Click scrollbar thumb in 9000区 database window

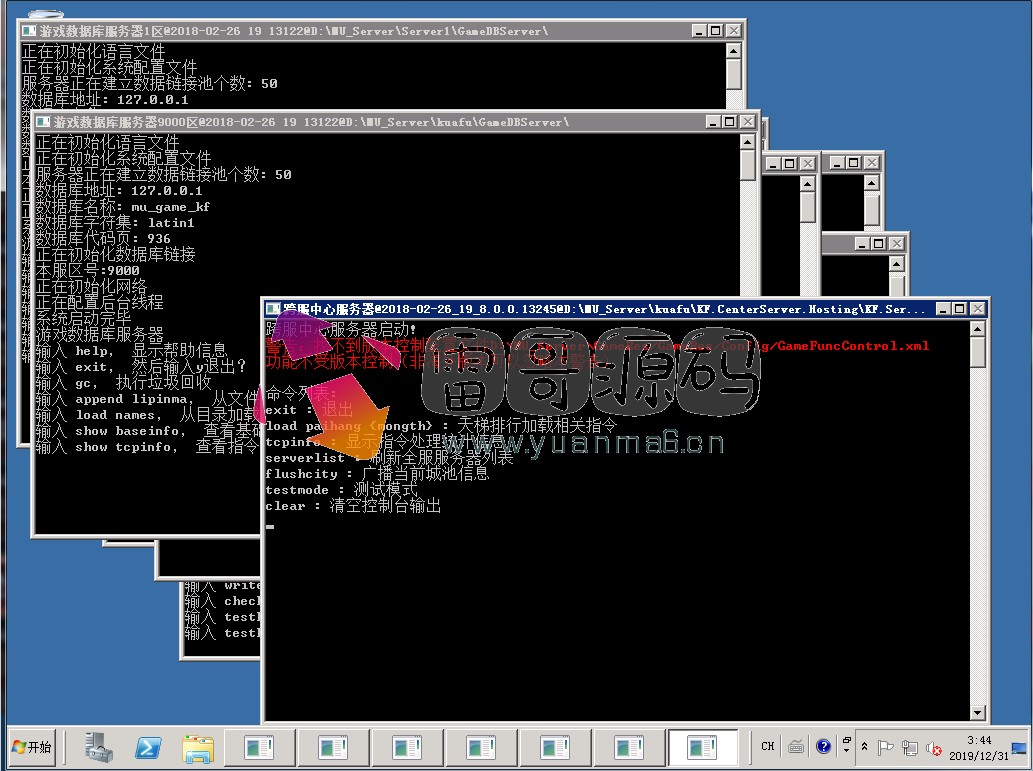[x=747, y=165]
